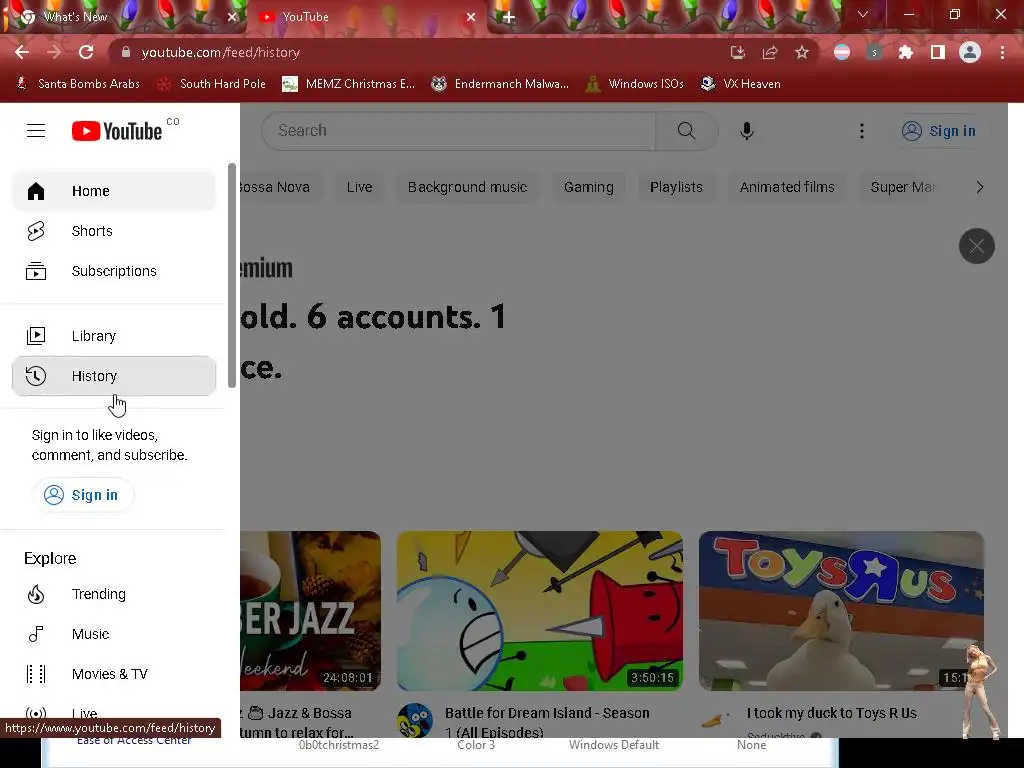Select the Live filter chip
The image size is (1024, 768).
(x=359, y=187)
